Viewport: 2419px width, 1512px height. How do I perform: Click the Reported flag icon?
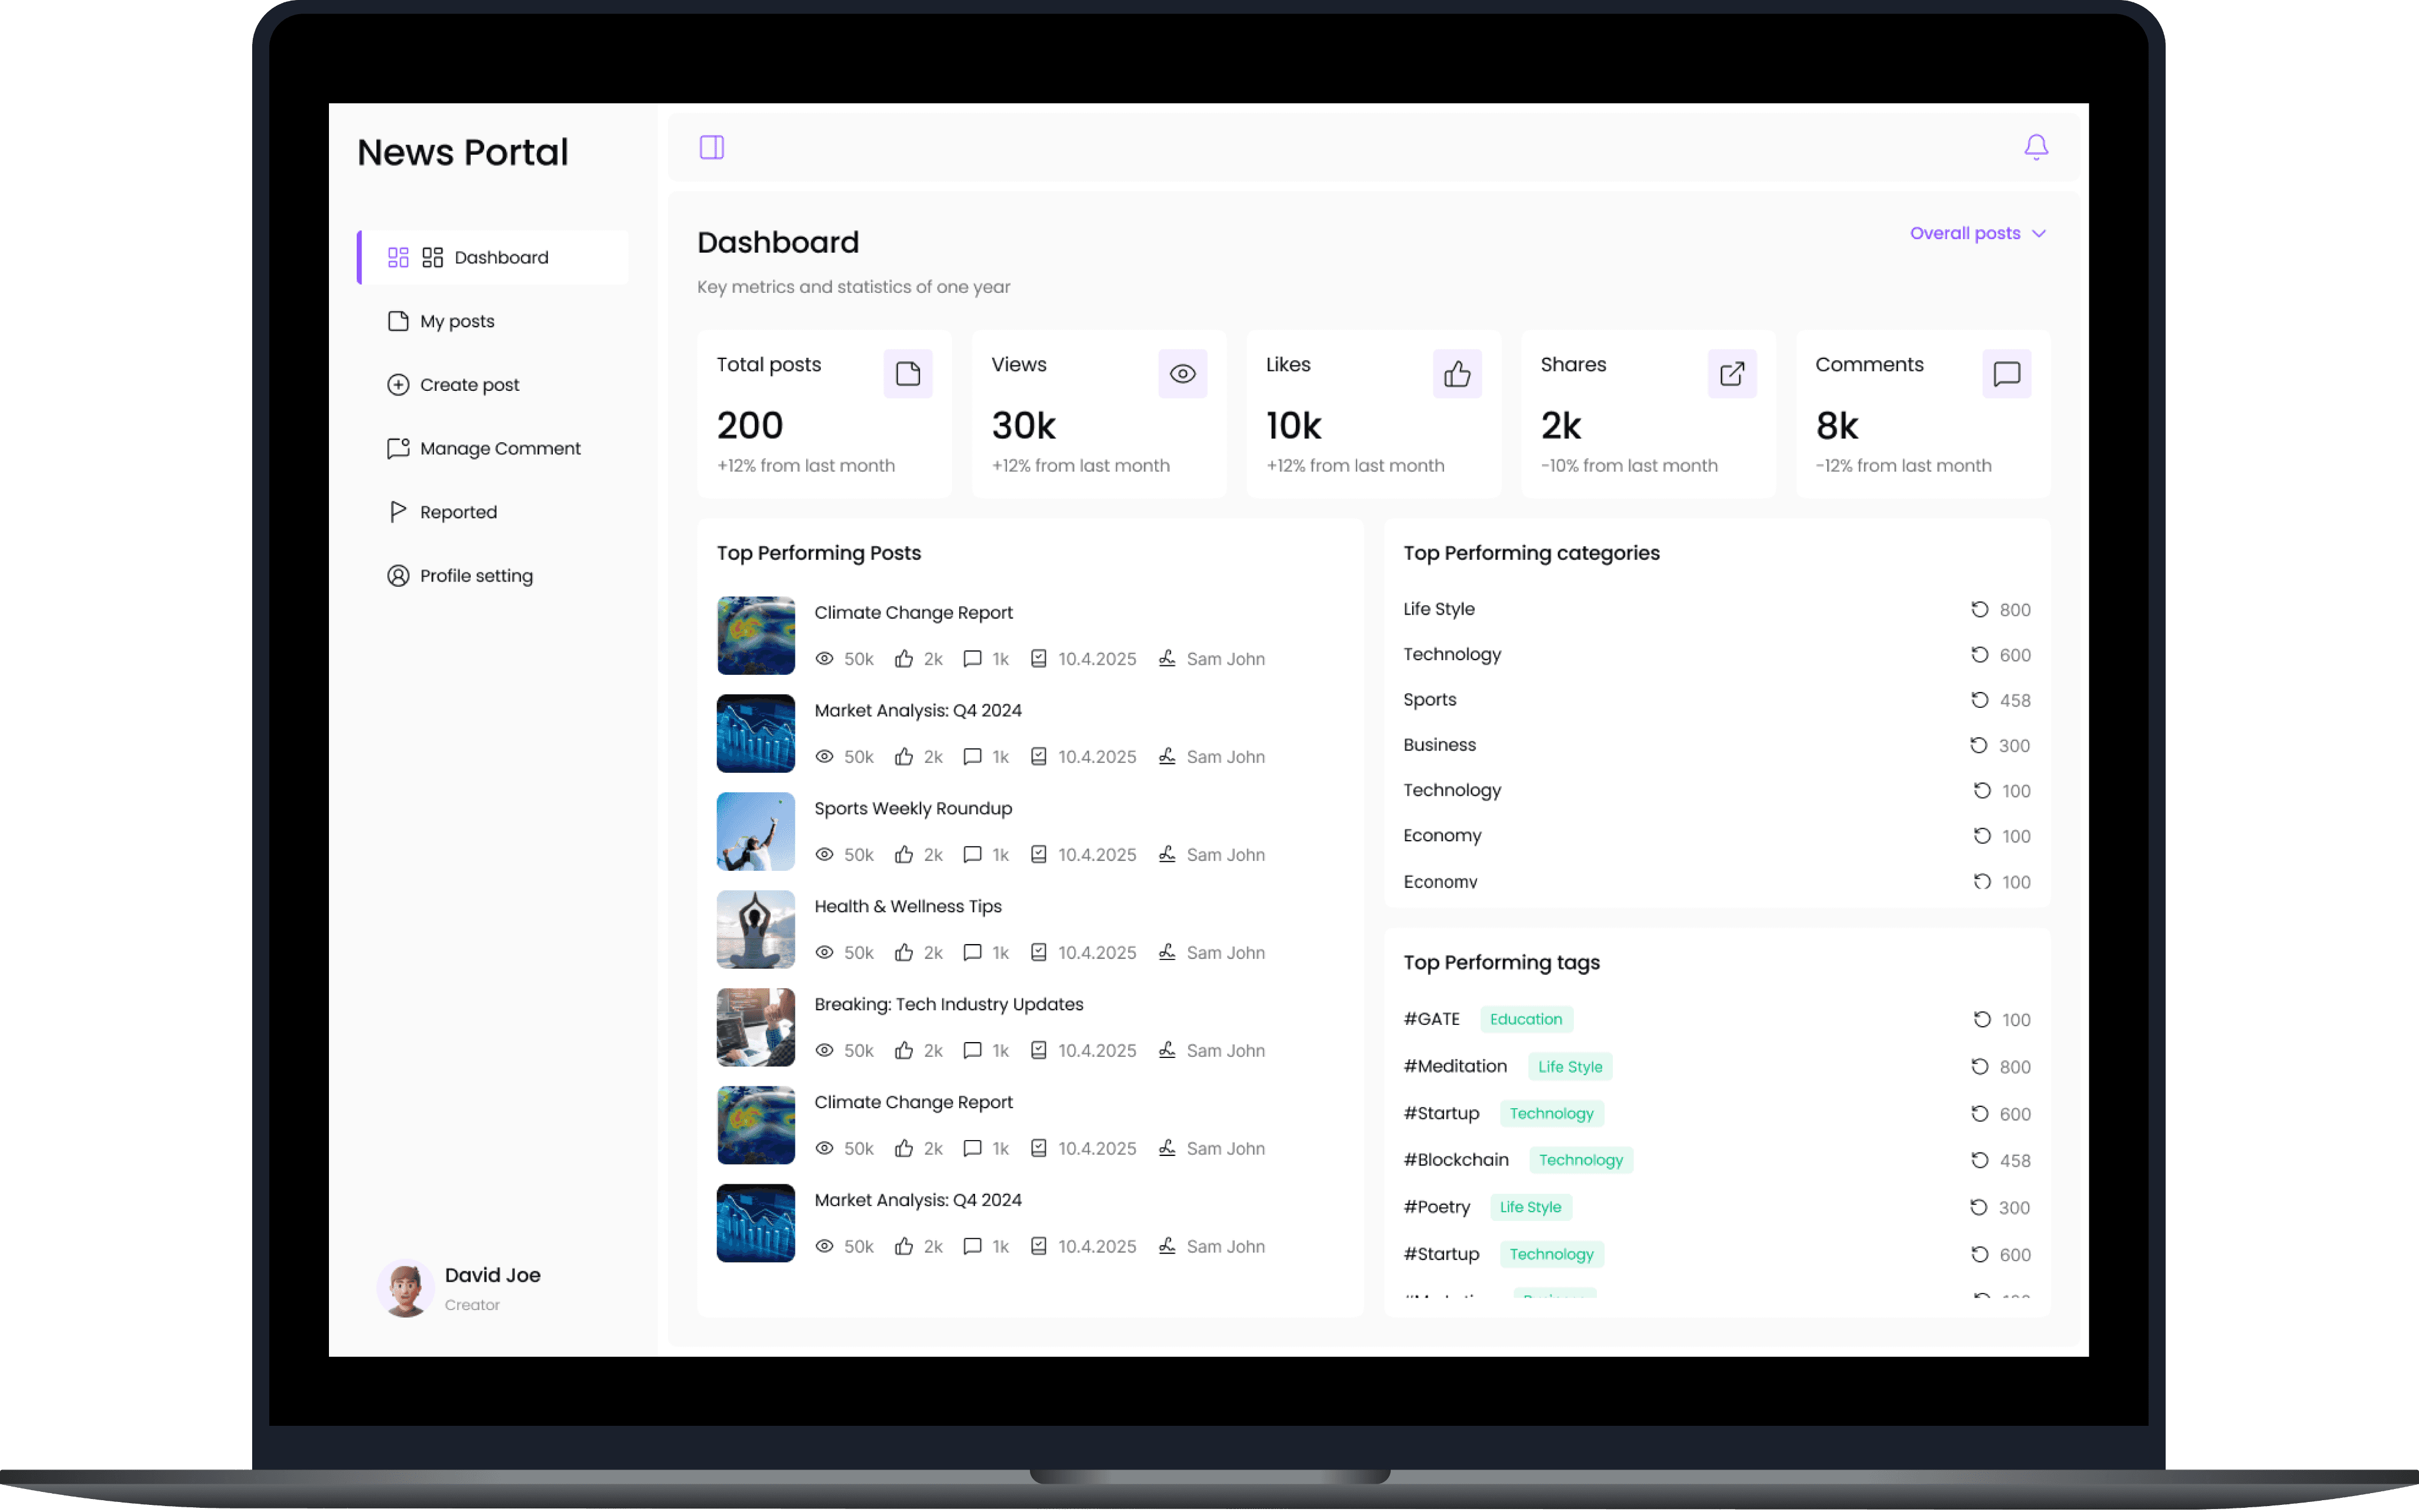tap(398, 512)
